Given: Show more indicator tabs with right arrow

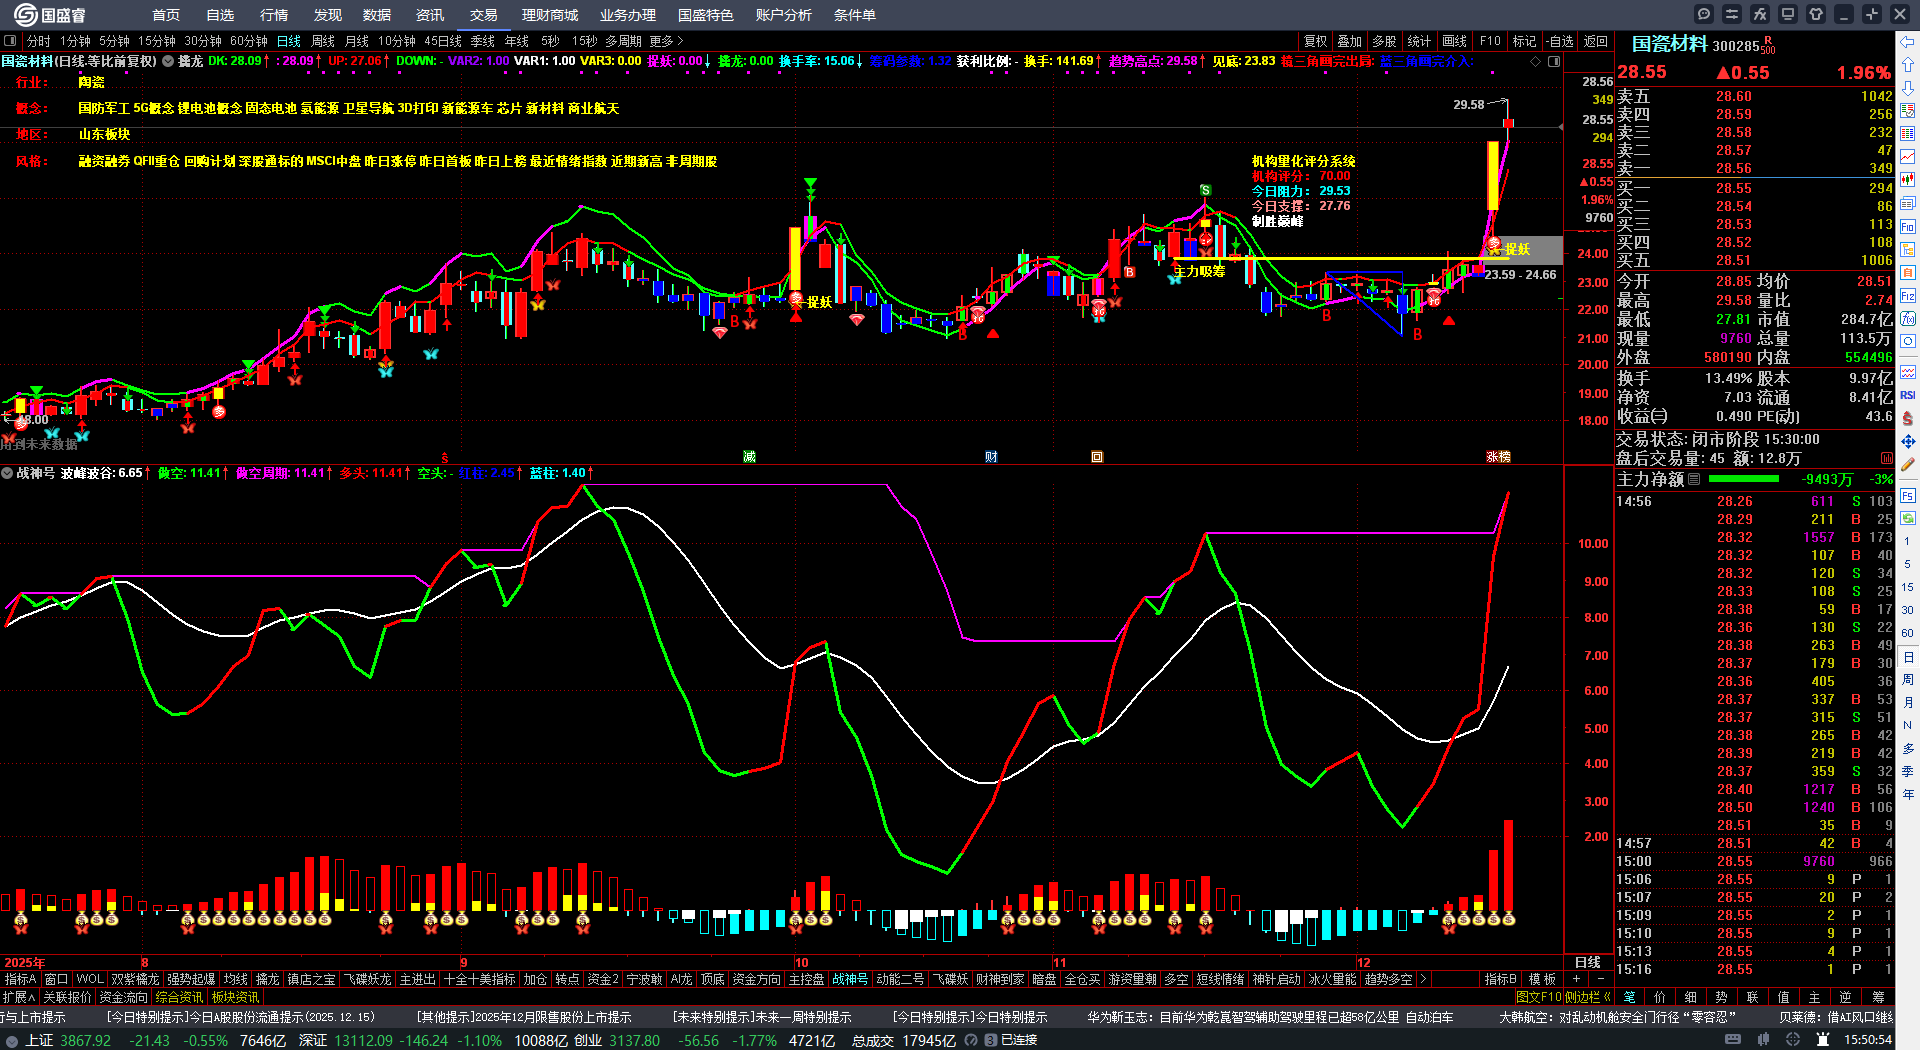Looking at the screenshot, I should 1423,980.
